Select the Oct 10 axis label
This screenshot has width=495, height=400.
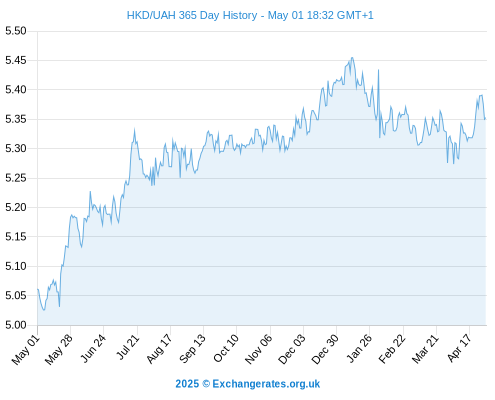tap(226, 348)
